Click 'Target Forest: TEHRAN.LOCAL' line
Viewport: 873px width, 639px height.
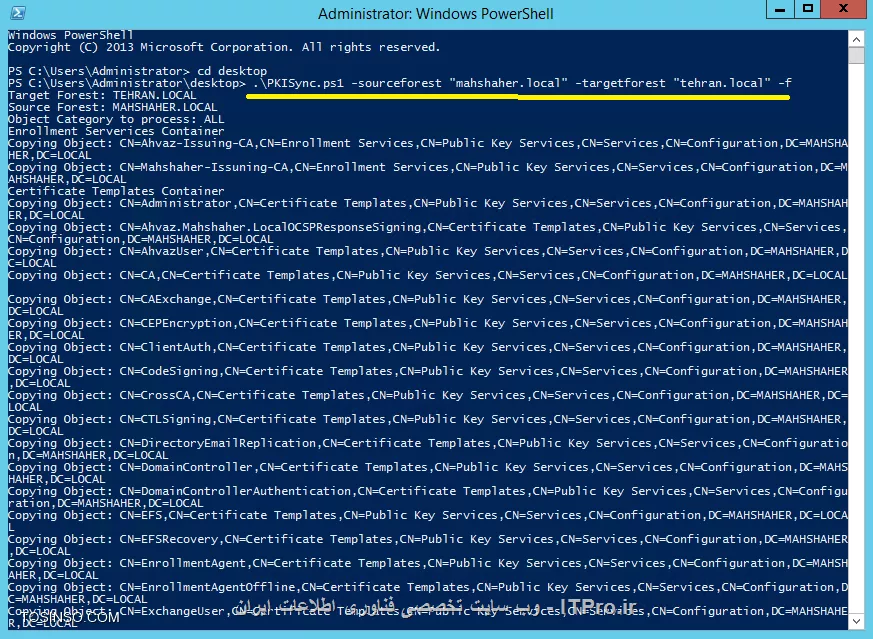coord(102,95)
